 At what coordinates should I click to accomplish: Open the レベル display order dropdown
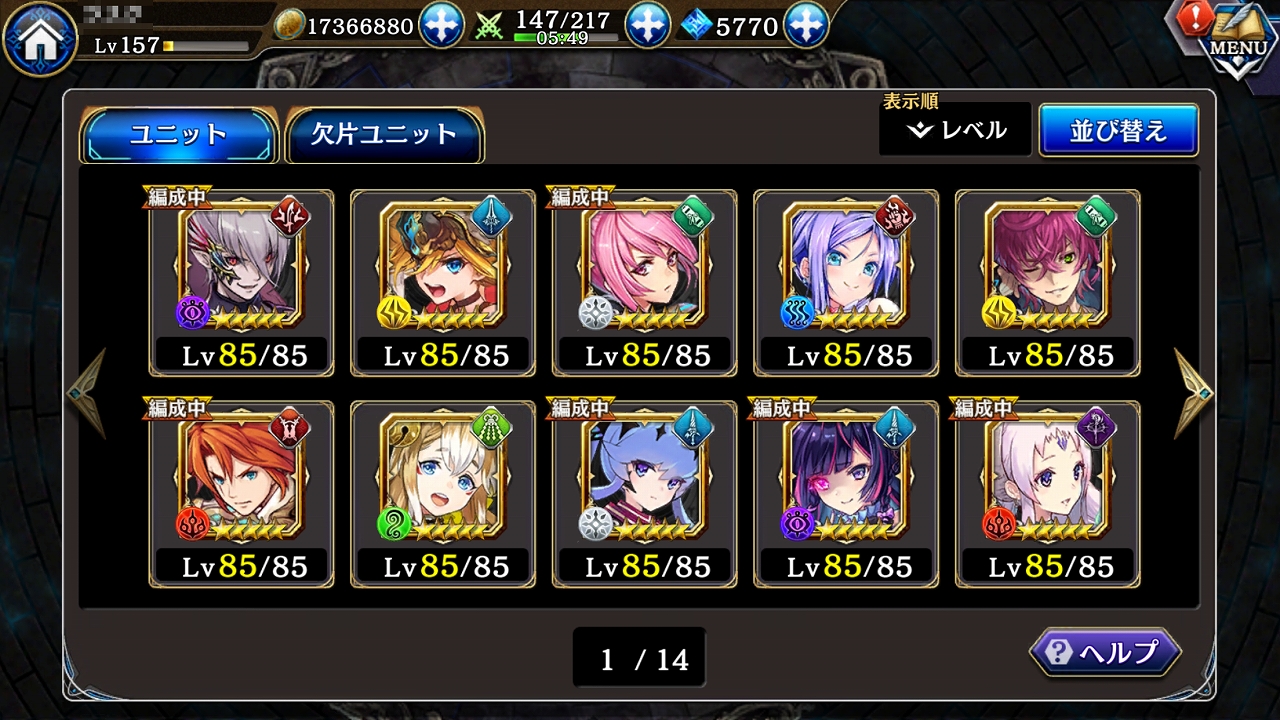pos(955,130)
